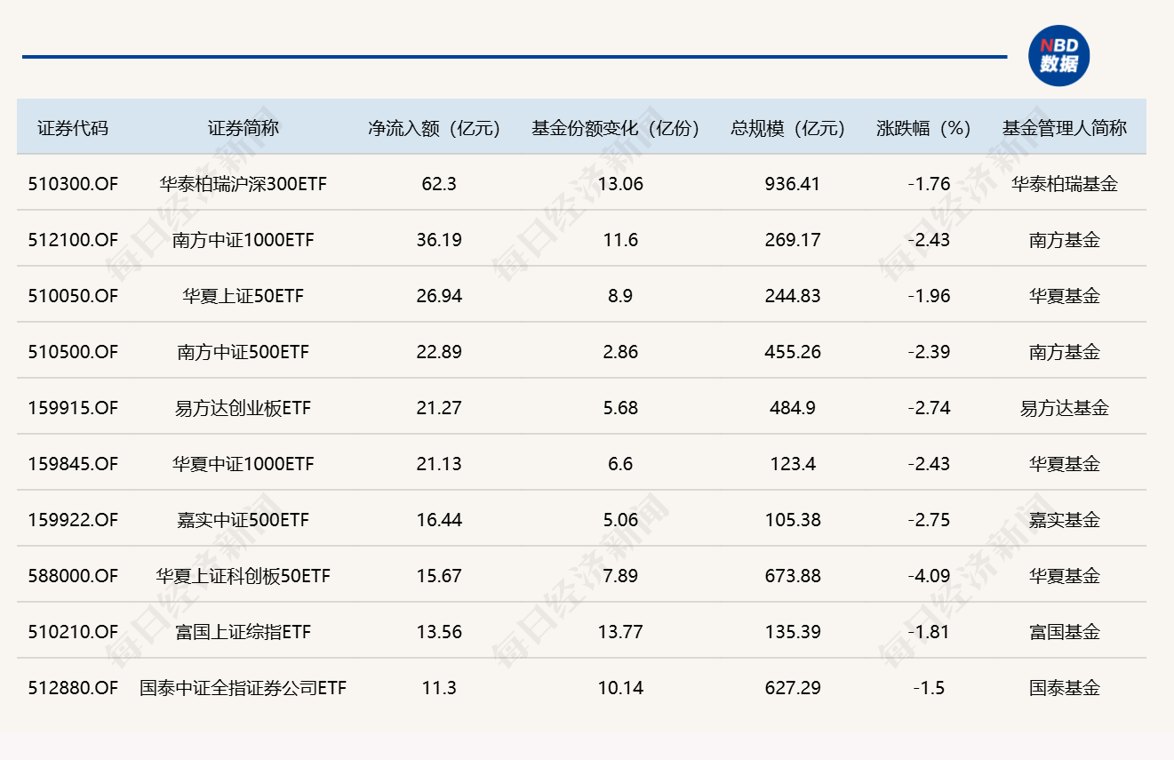Click total size value 627.29
Viewport: 1174px width, 760px height.
pyautogui.click(x=792, y=687)
